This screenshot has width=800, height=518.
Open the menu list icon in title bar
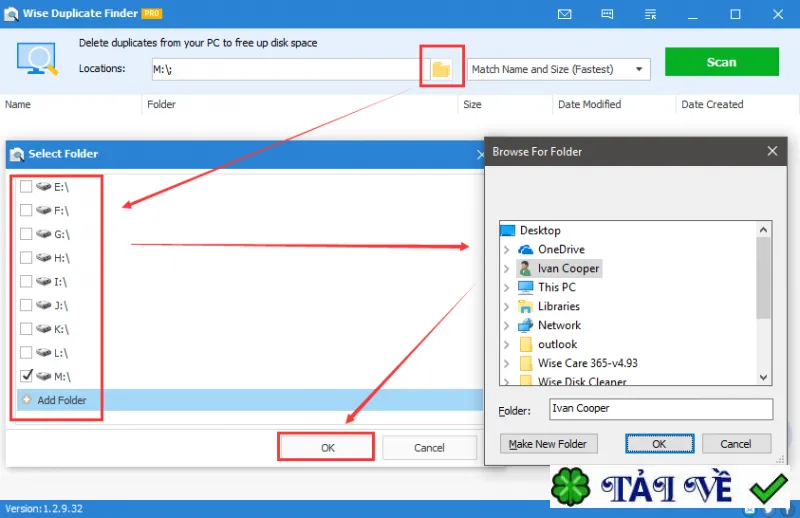[x=650, y=14]
